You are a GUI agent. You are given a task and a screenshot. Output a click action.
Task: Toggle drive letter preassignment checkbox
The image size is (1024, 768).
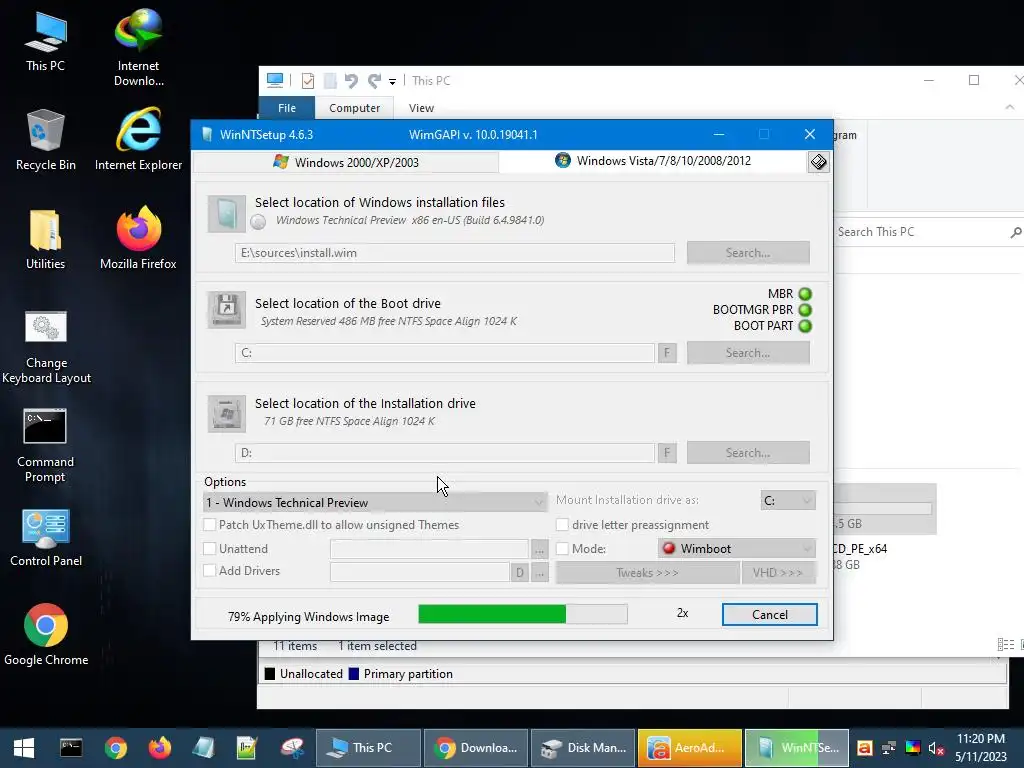pyautogui.click(x=562, y=524)
